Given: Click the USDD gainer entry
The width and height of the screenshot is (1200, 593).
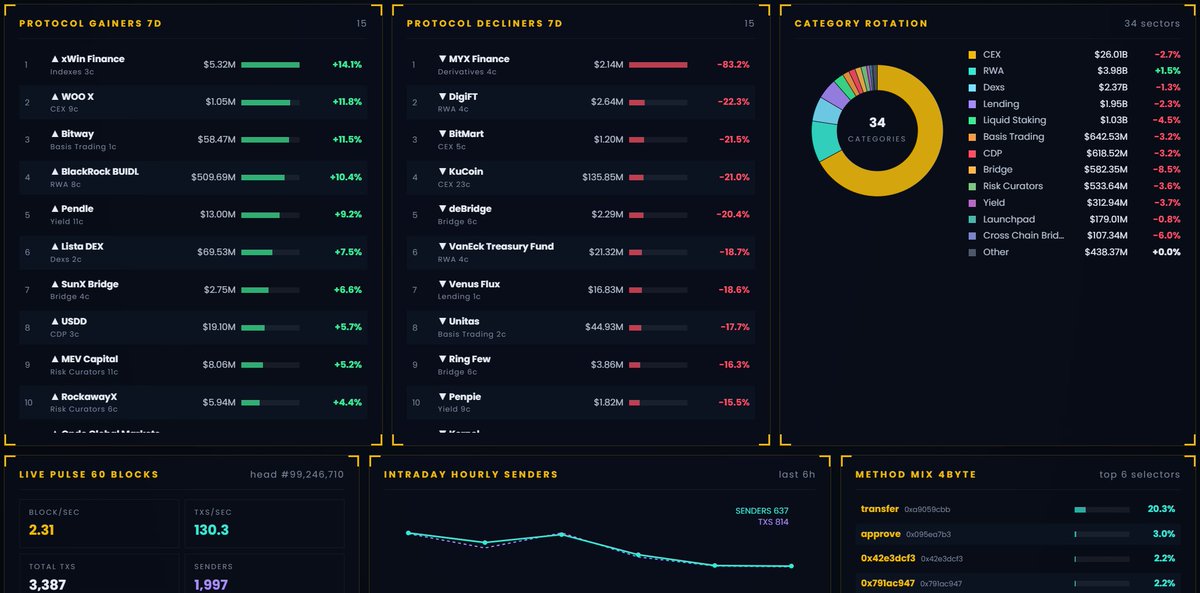Looking at the screenshot, I should tap(75, 322).
